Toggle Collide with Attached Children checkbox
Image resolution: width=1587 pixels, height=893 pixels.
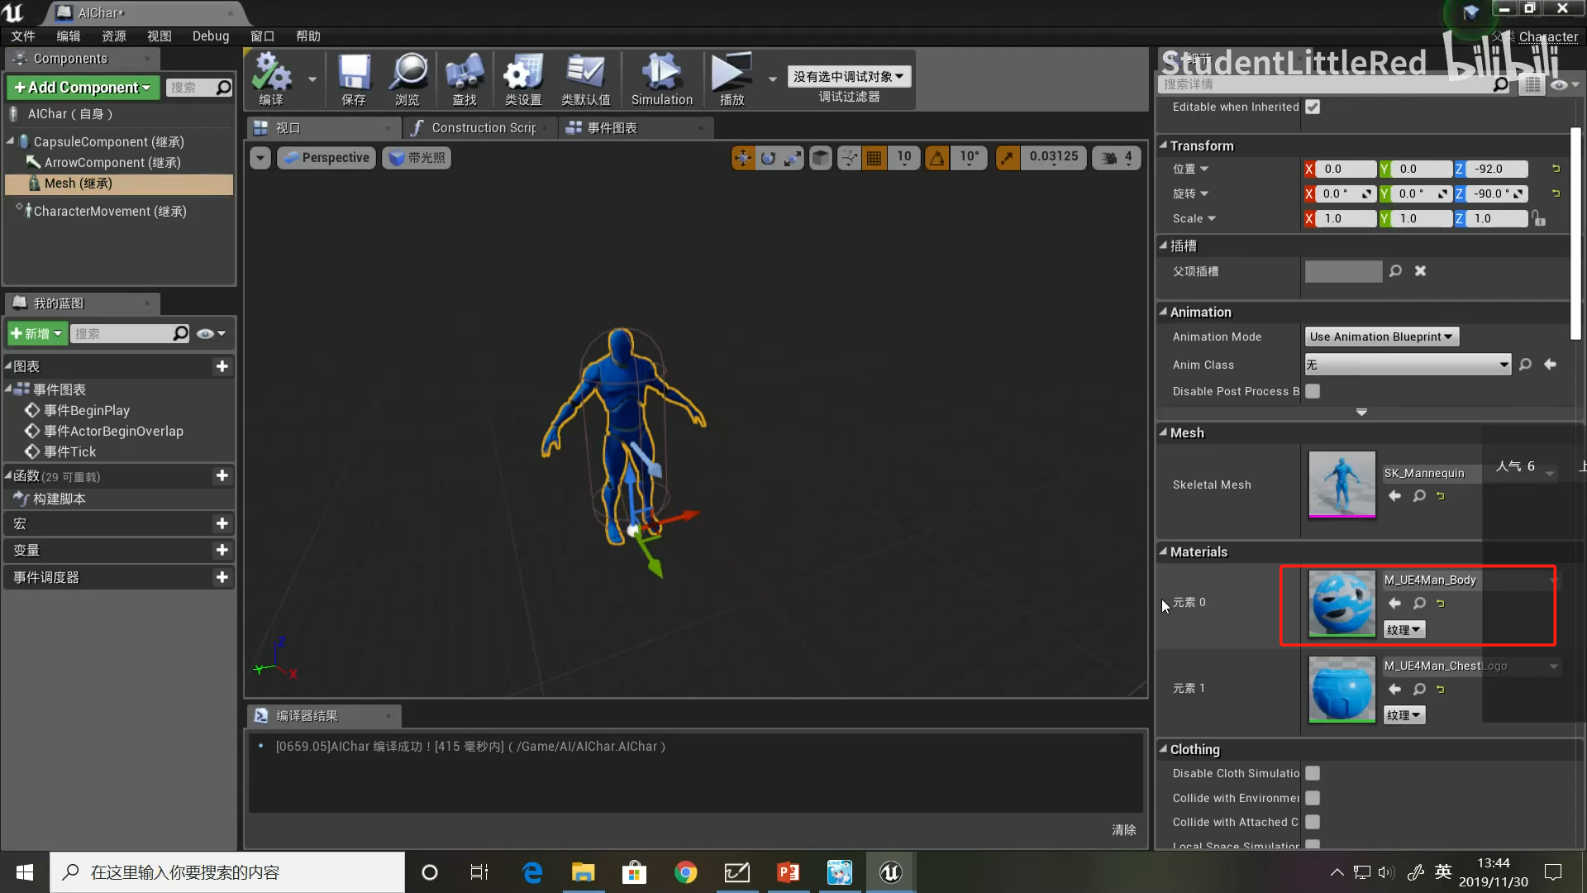pos(1313,822)
